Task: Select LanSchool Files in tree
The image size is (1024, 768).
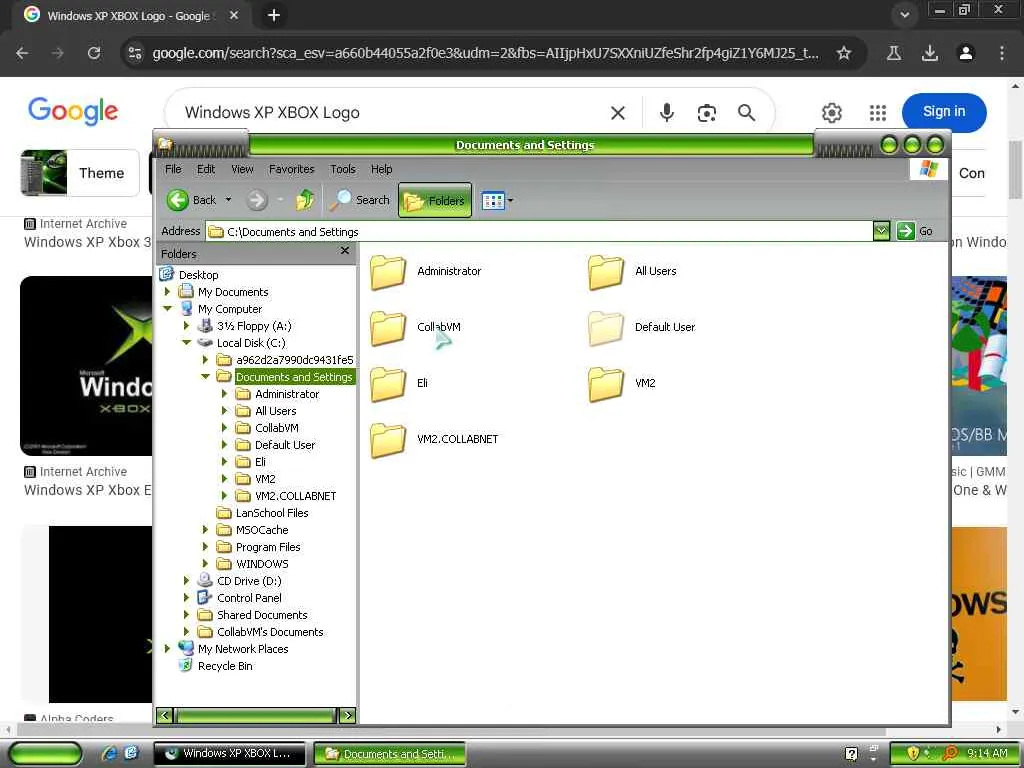Action: coord(272,513)
